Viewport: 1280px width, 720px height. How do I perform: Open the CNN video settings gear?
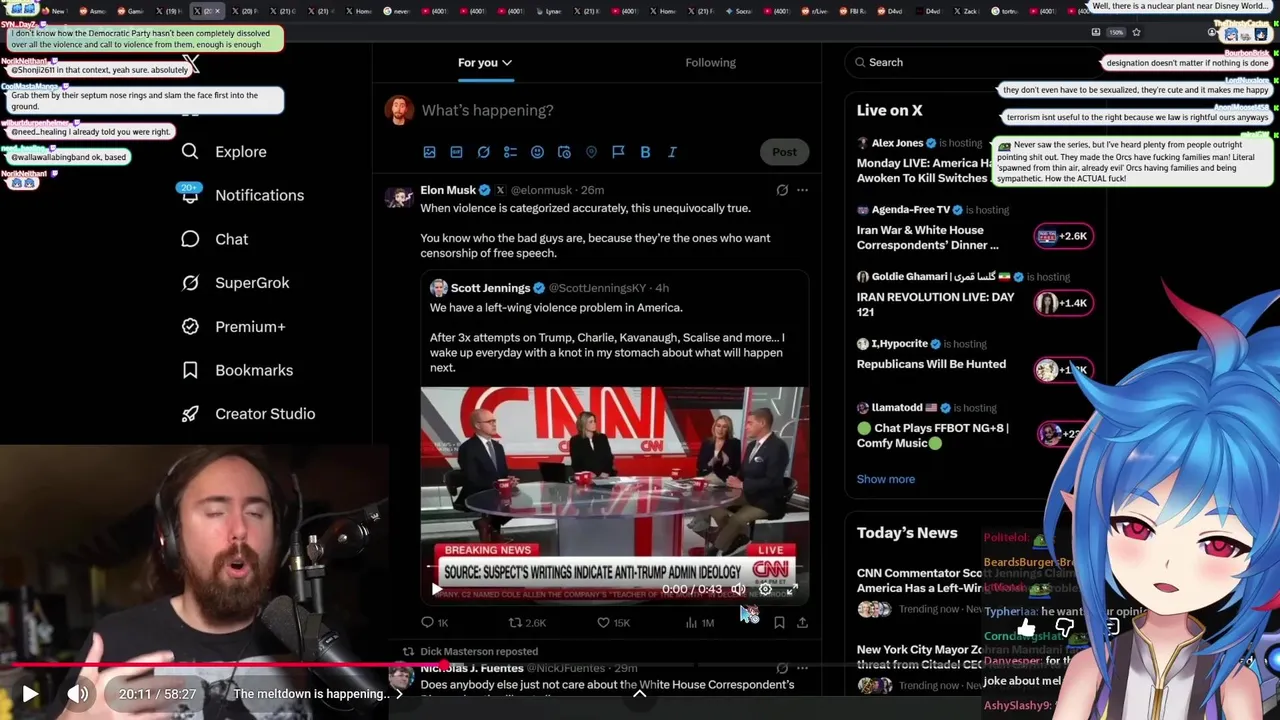tap(765, 590)
